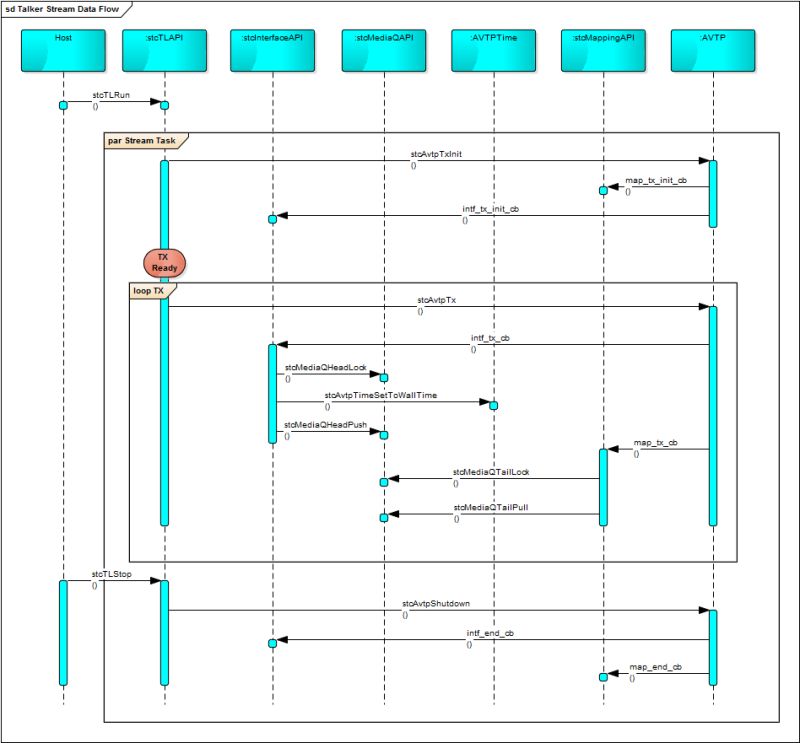The width and height of the screenshot is (800, 743).
Task: Click the sd Talker Stream Data Flow title
Action: (60, 9)
